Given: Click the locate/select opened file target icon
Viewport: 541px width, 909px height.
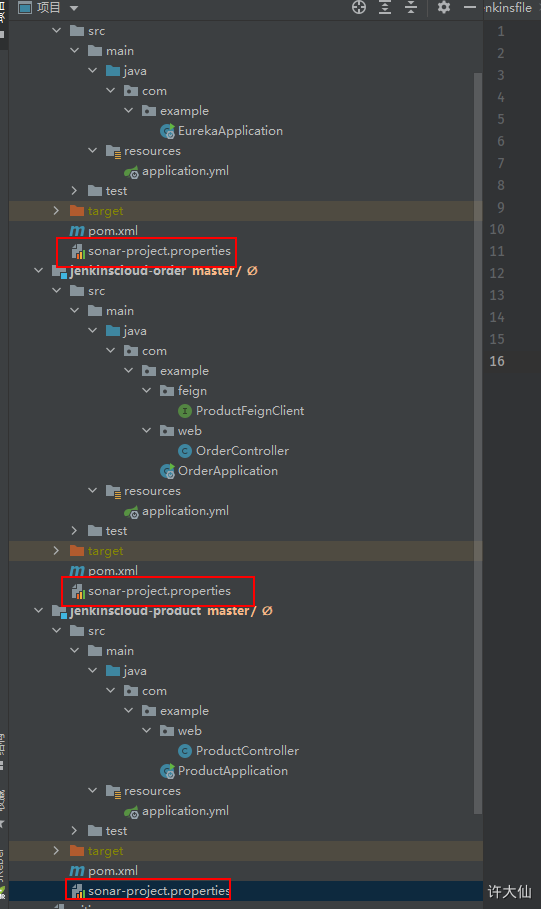Looking at the screenshot, I should [359, 8].
